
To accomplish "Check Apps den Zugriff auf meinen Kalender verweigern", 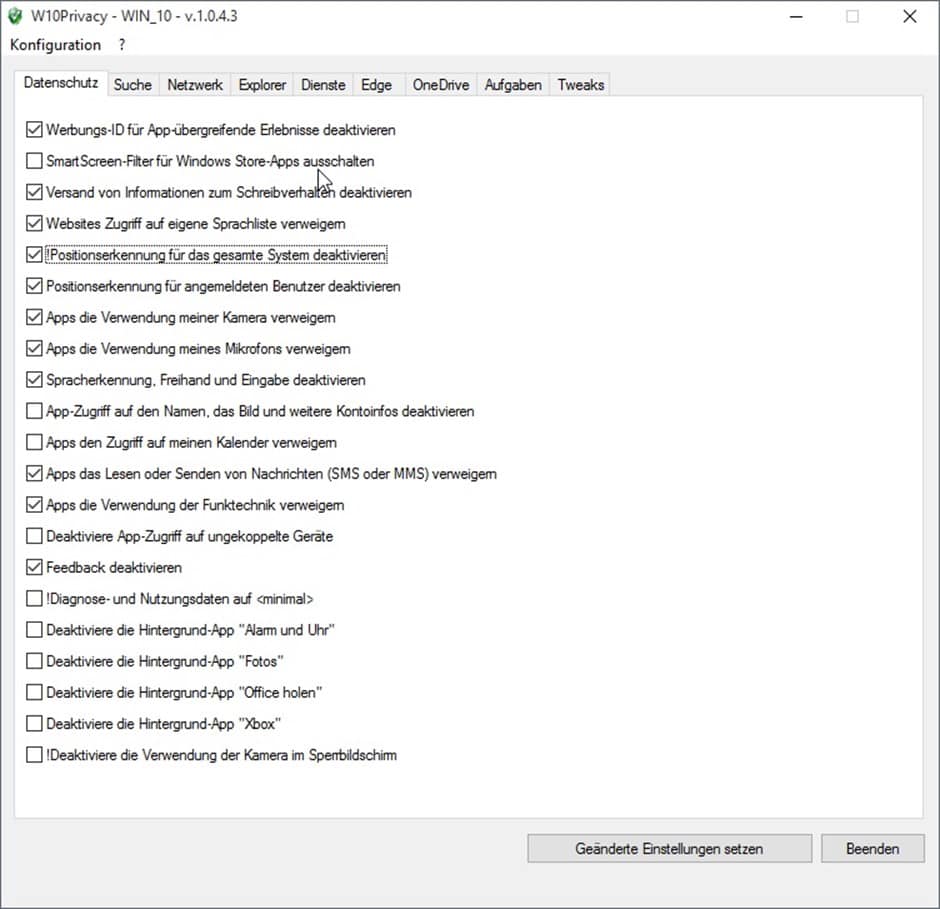I will click(x=35, y=443).
